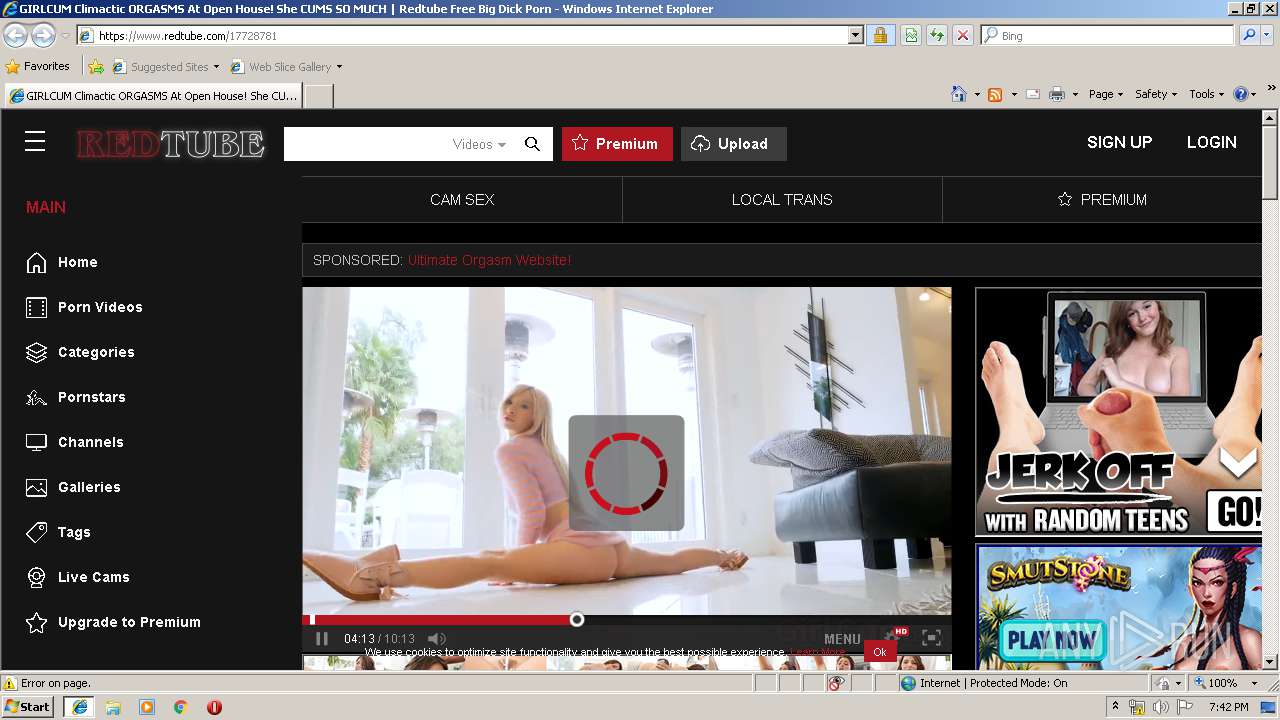Select Categories in the sidebar

[80, 352]
